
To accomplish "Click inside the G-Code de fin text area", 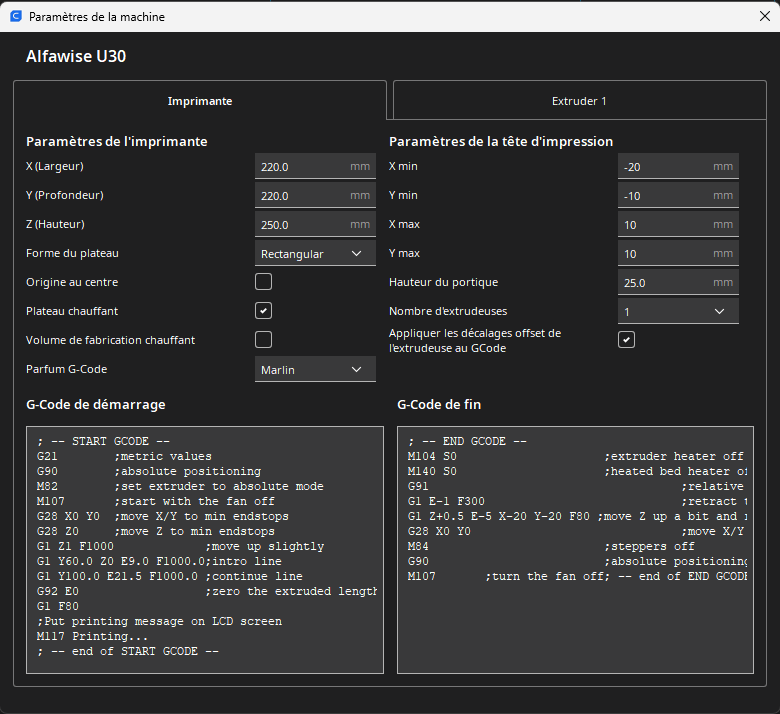I will 575,550.
